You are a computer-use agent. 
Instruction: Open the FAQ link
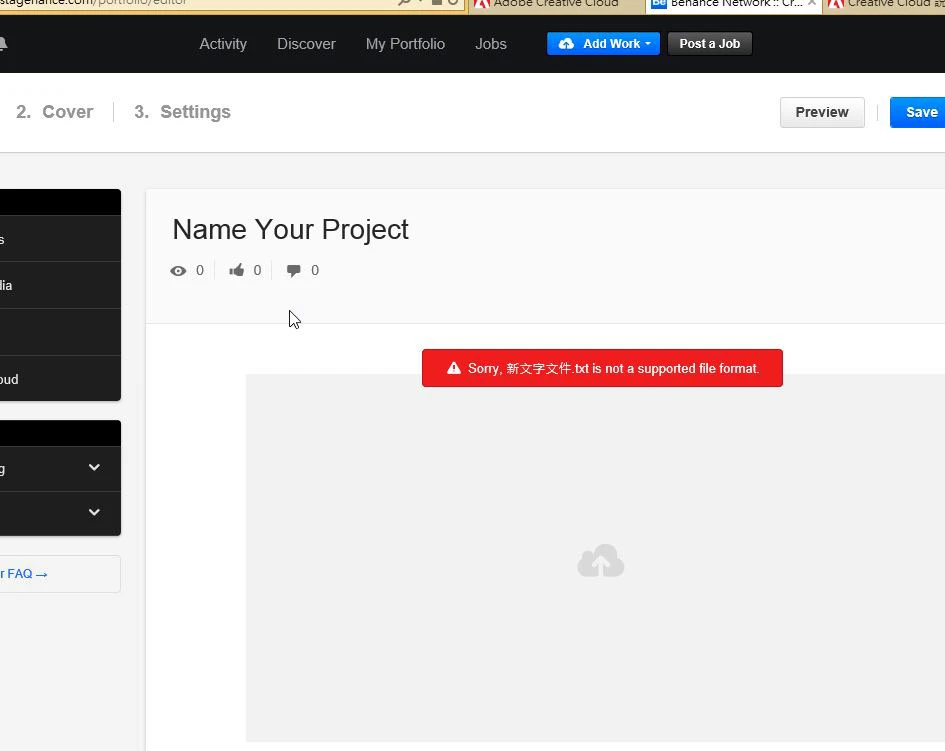tap(24, 574)
